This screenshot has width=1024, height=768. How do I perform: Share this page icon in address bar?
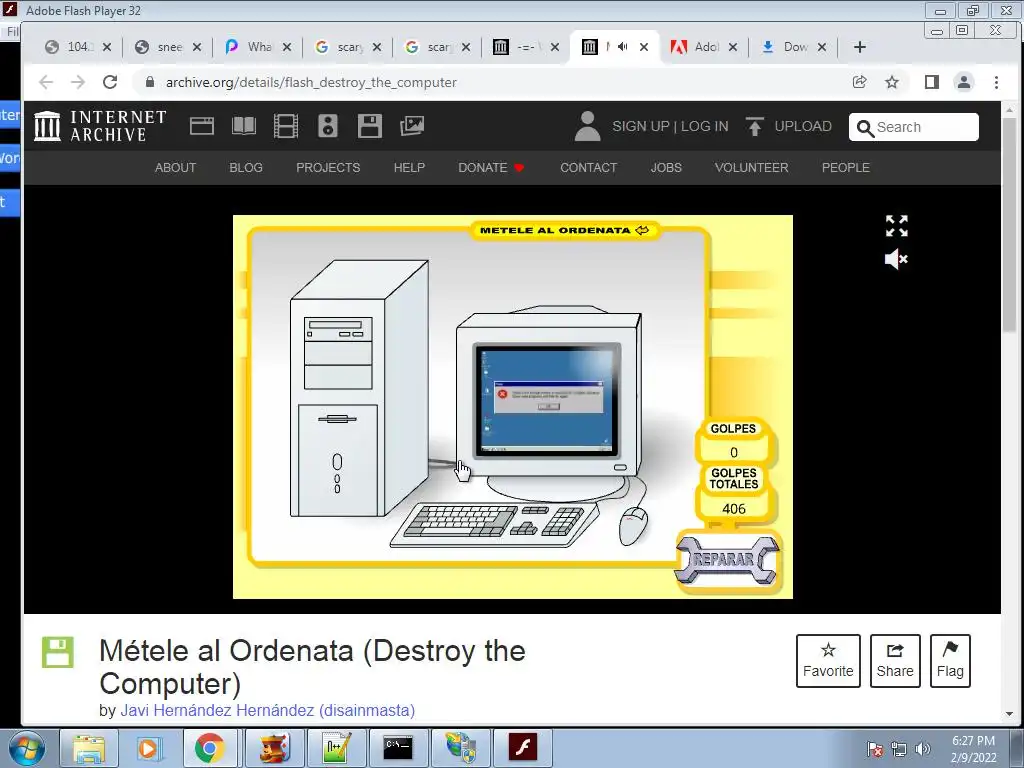pos(859,82)
